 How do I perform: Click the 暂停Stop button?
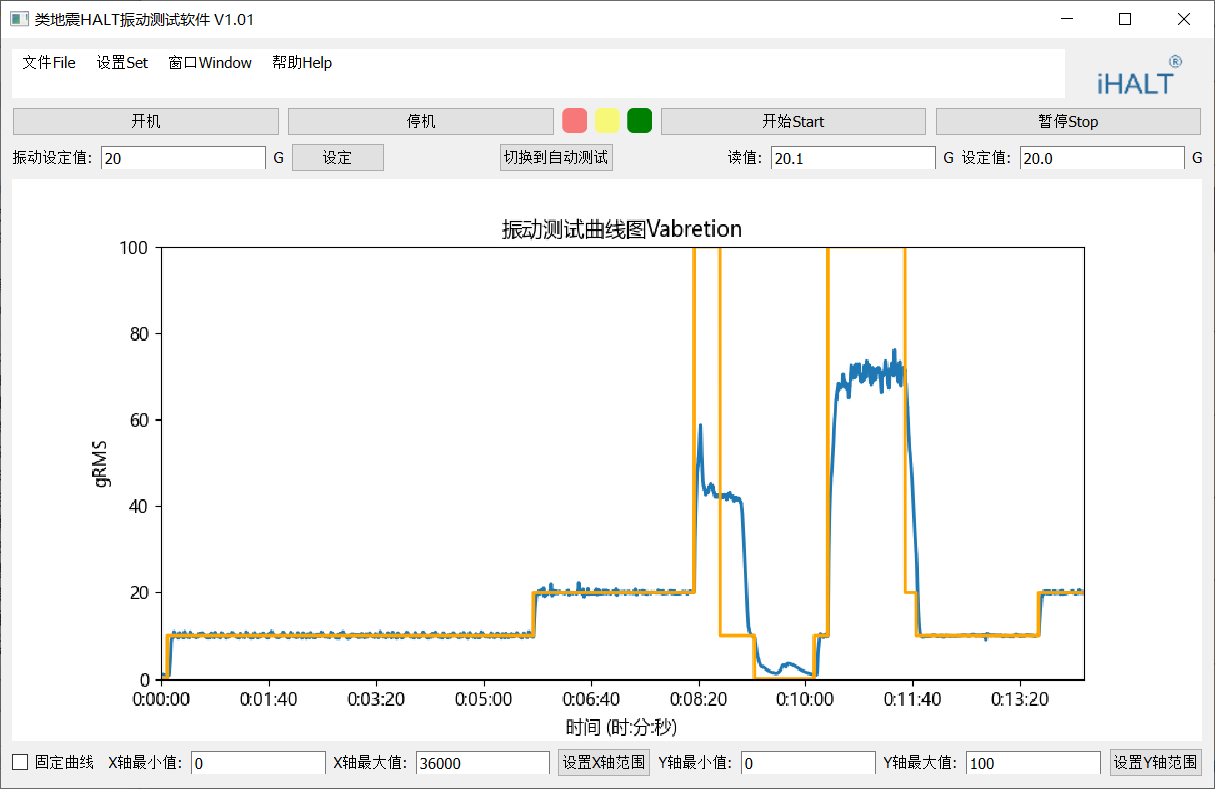coord(1068,121)
